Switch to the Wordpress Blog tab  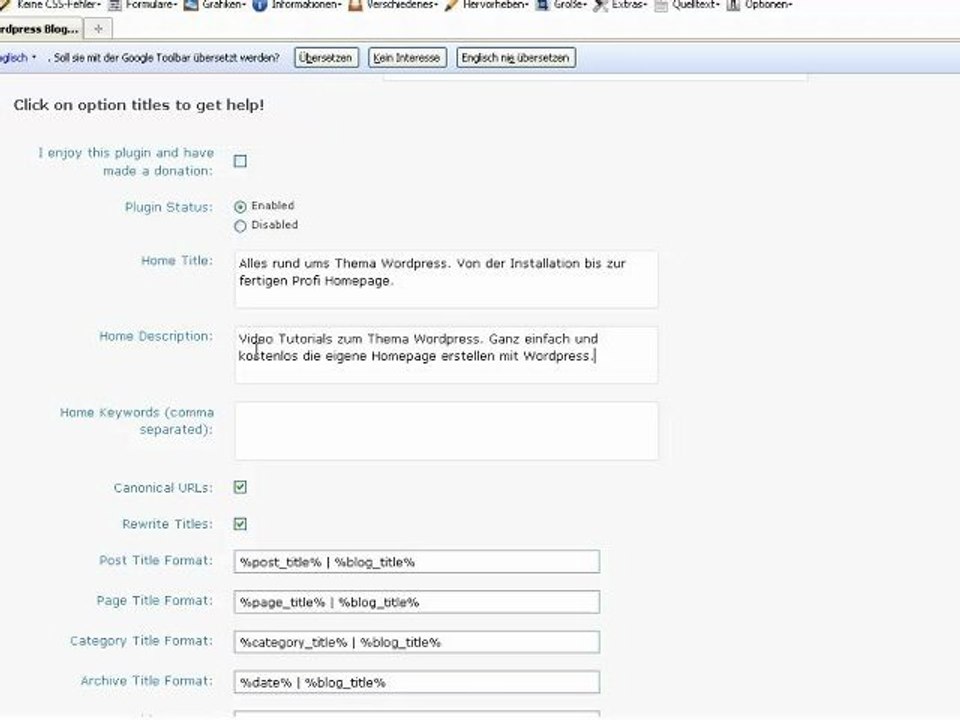(x=39, y=29)
